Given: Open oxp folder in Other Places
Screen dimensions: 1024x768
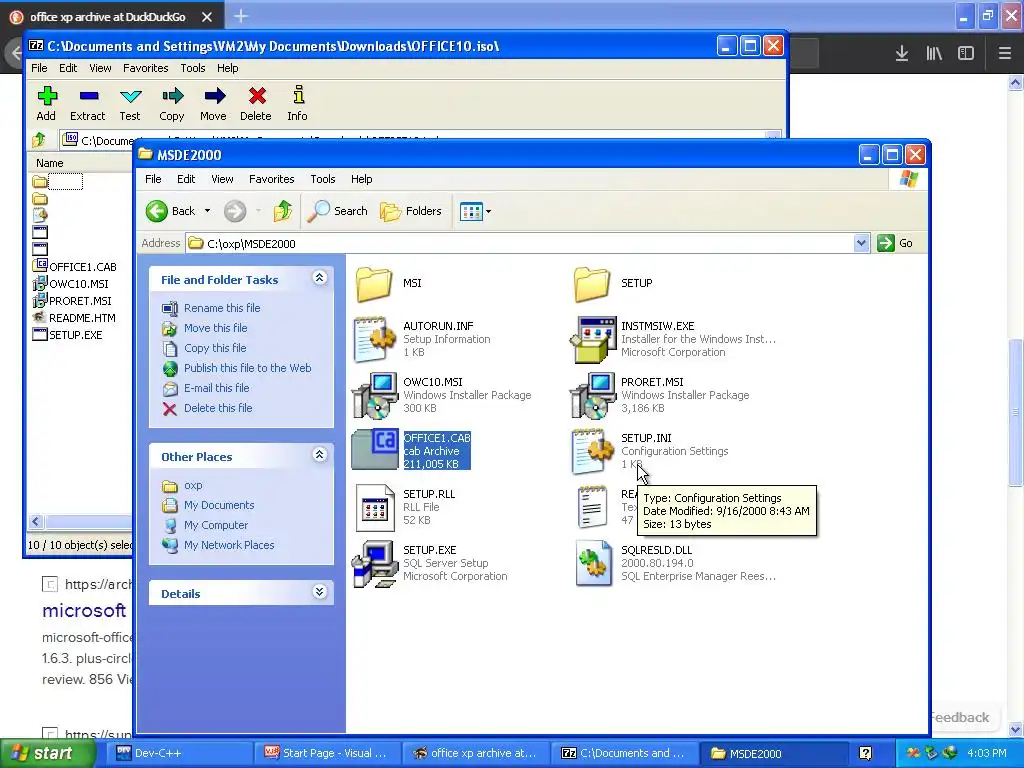Looking at the screenshot, I should [x=193, y=485].
